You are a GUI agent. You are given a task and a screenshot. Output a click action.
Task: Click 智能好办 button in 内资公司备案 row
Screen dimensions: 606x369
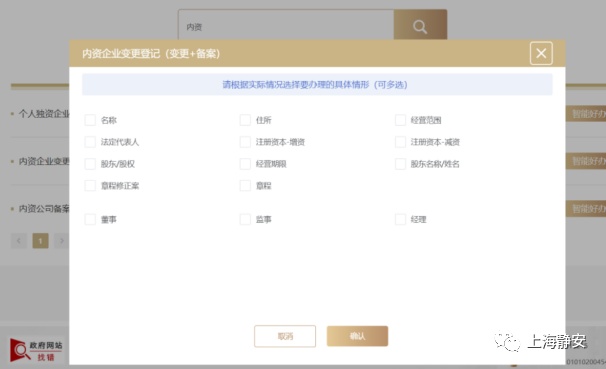pos(586,209)
